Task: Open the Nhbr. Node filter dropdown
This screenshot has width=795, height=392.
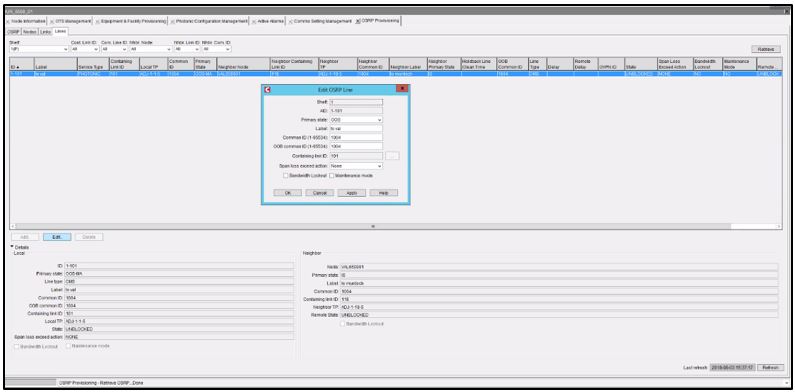Action: coord(150,49)
